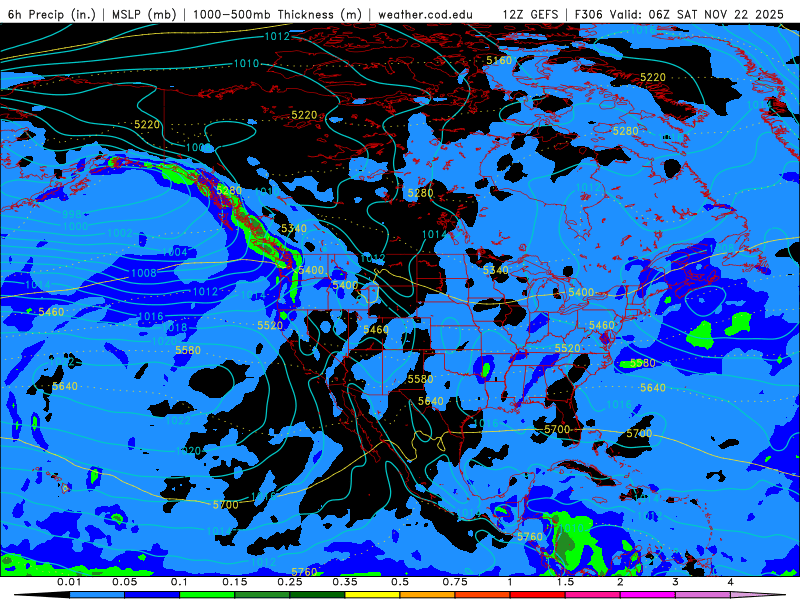Click the 1018 isobar label
This screenshot has height=600, width=800.
pyautogui.click(x=175, y=328)
